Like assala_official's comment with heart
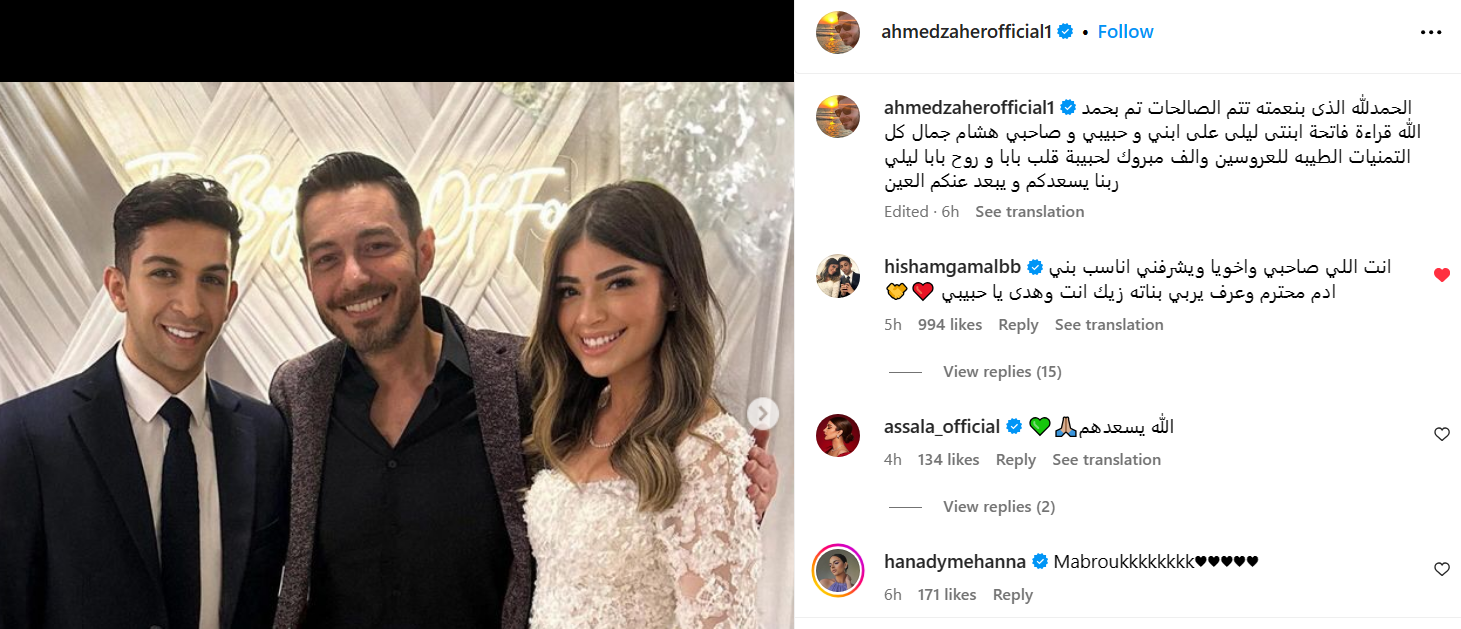Viewport: 1461px width, 629px height. tap(1441, 434)
